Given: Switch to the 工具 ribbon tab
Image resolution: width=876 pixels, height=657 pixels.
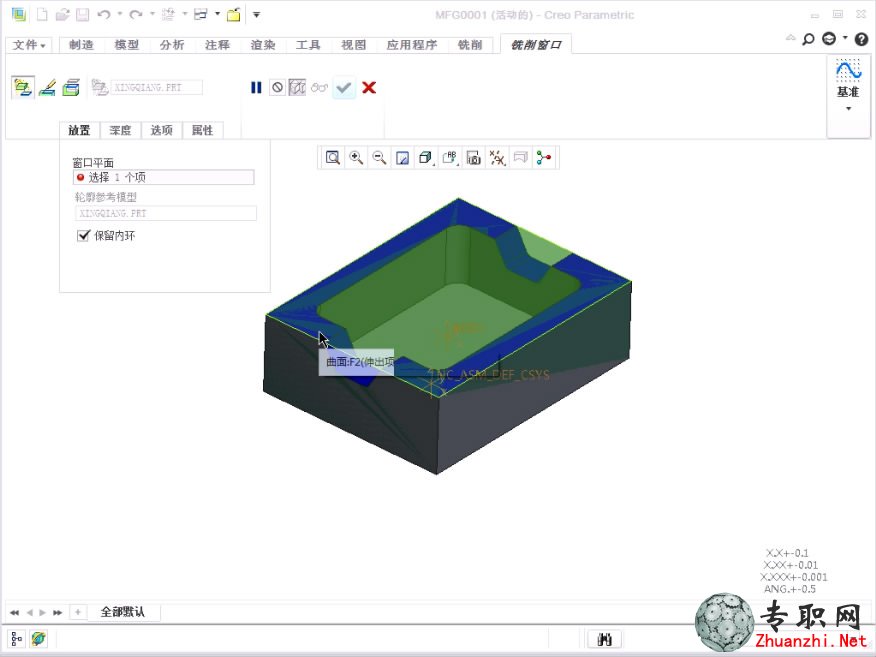Looking at the screenshot, I should pos(308,45).
